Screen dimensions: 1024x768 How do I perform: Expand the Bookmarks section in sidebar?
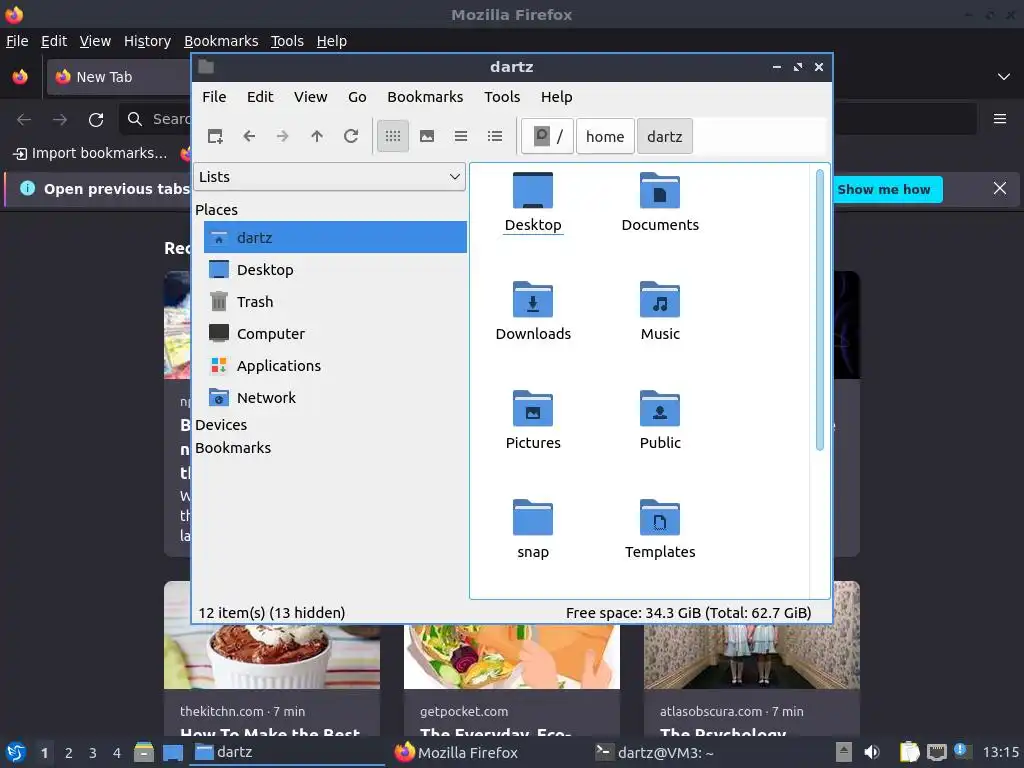[232, 447]
